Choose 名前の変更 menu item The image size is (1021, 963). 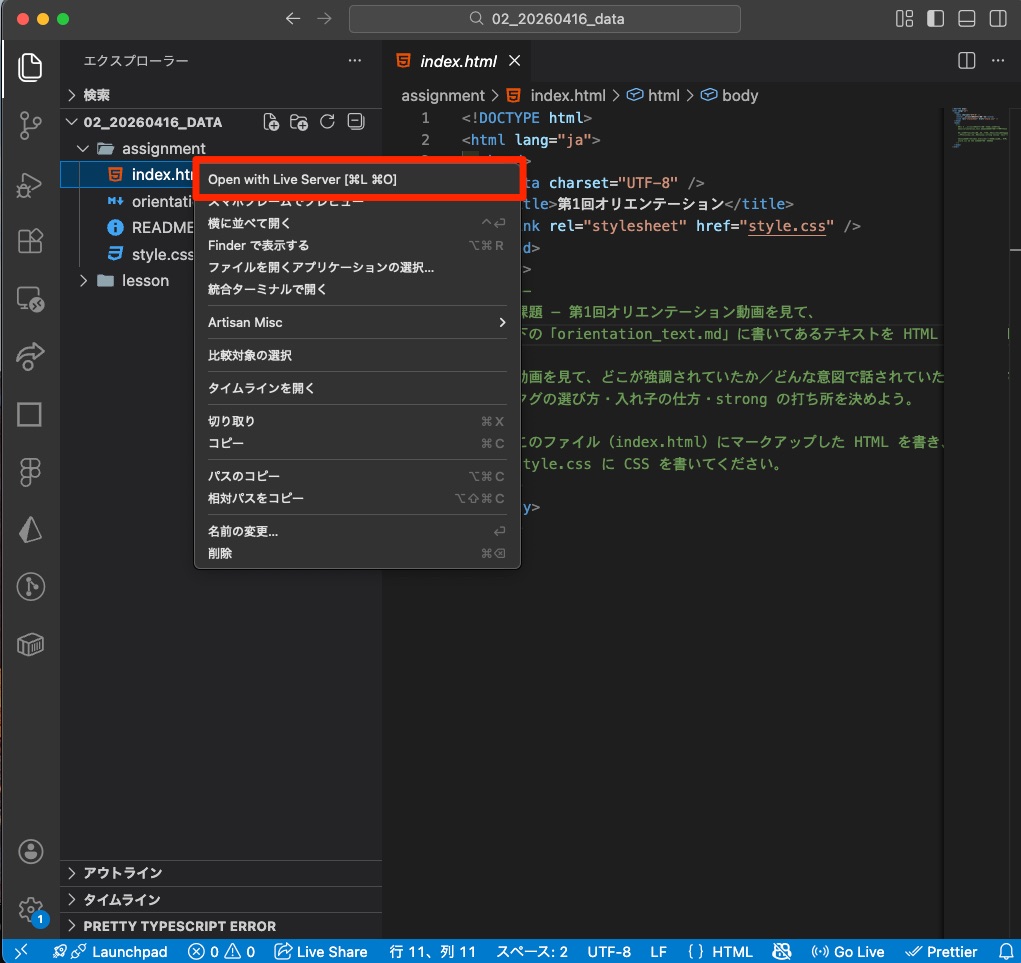pos(357,531)
